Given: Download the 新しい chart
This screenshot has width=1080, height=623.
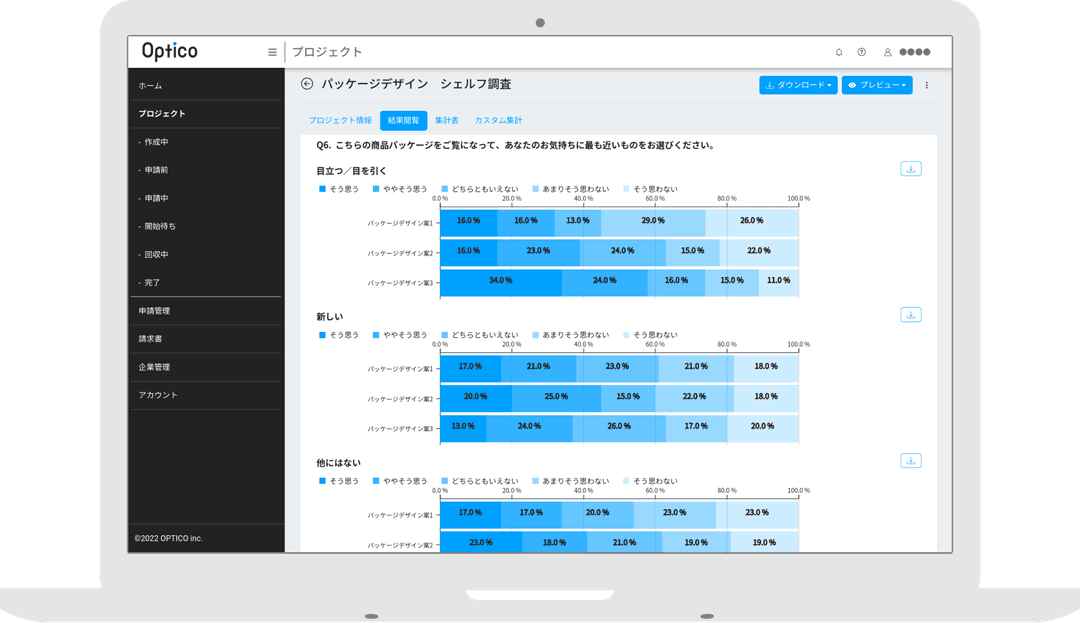Looking at the screenshot, I should [910, 314].
